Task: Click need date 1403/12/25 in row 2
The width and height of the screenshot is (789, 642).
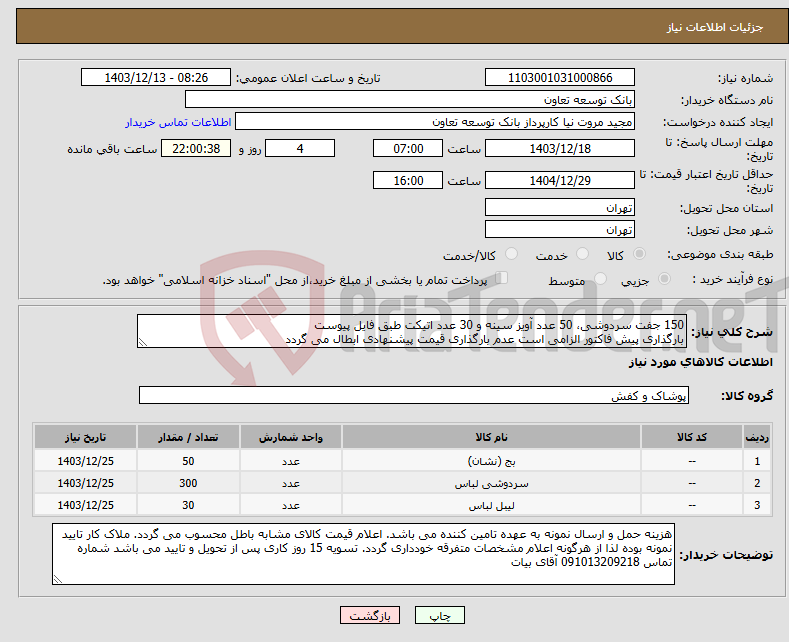Action: 86,484
